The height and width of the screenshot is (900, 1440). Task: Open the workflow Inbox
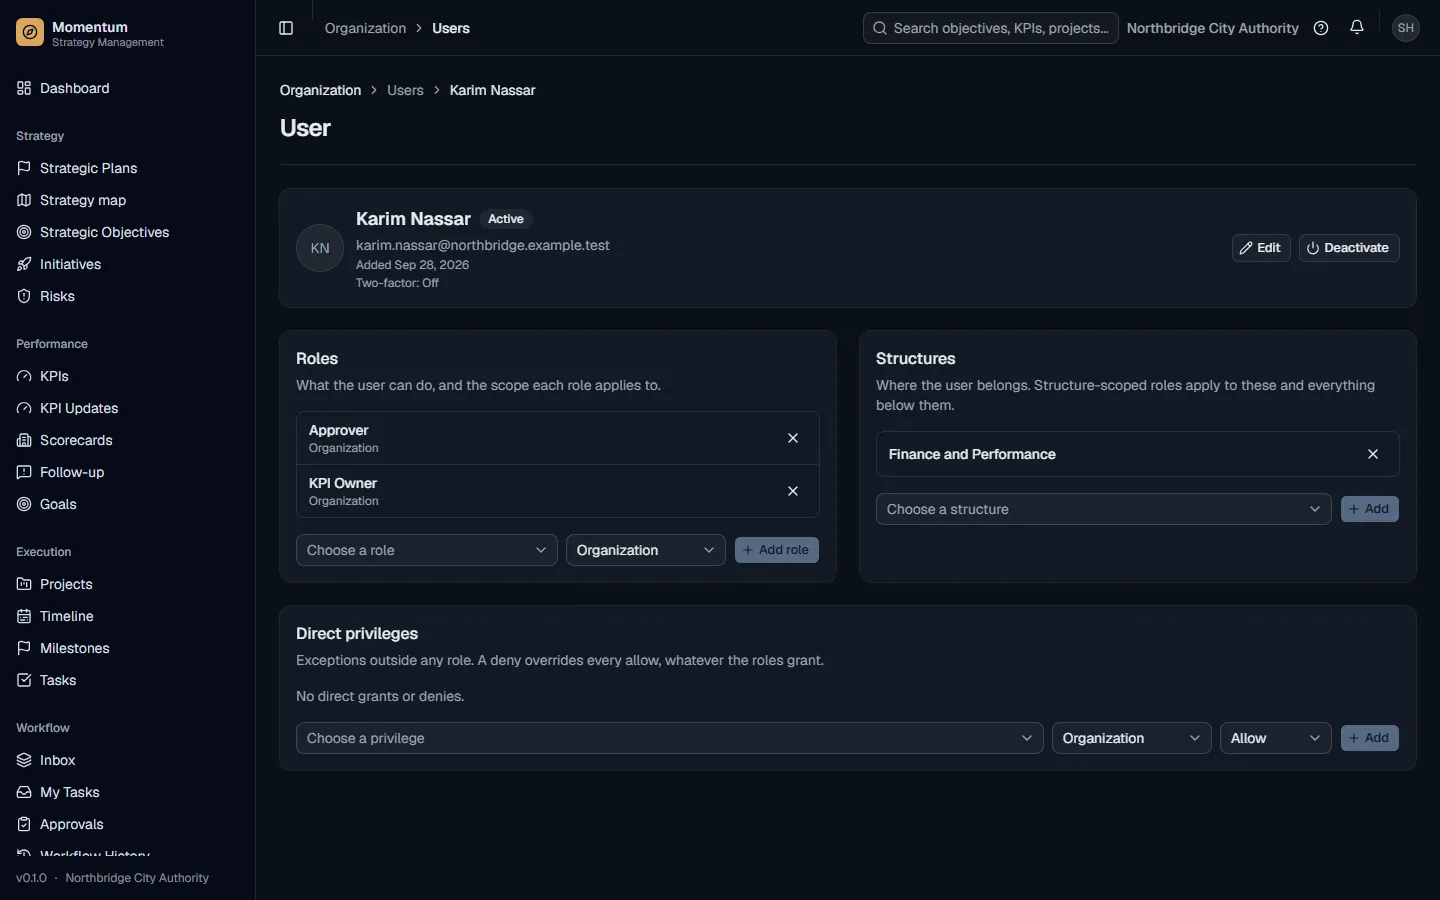(127, 760)
